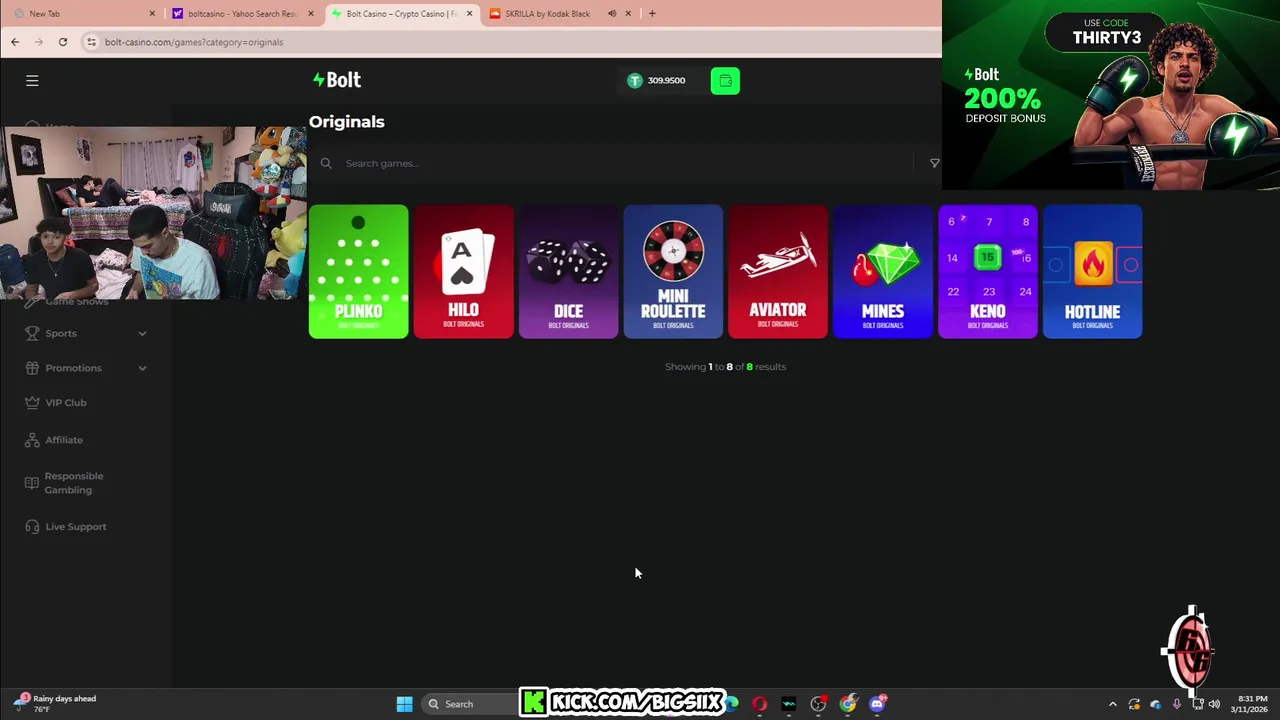Click the browser address bar URL
Image resolution: width=1280 pixels, height=720 pixels.
[x=194, y=42]
